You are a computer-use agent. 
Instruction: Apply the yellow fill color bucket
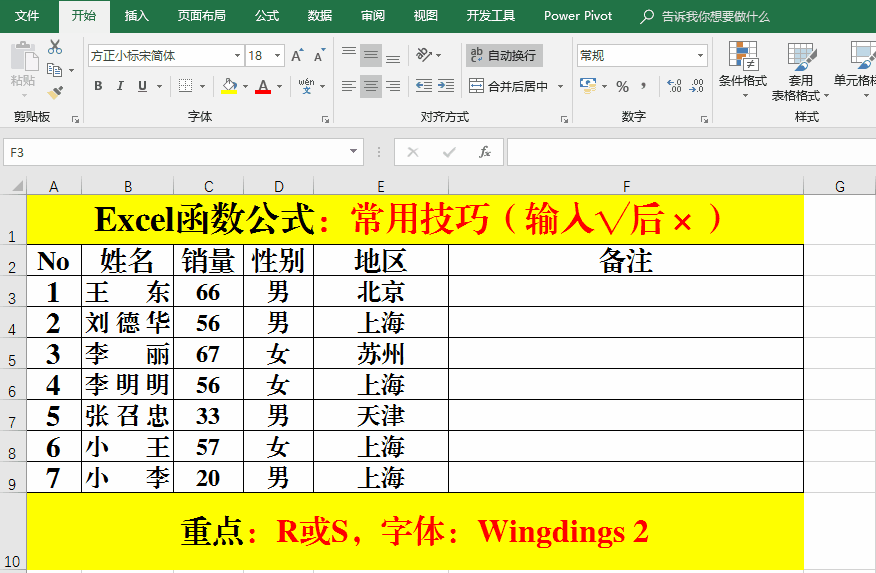click(x=229, y=87)
